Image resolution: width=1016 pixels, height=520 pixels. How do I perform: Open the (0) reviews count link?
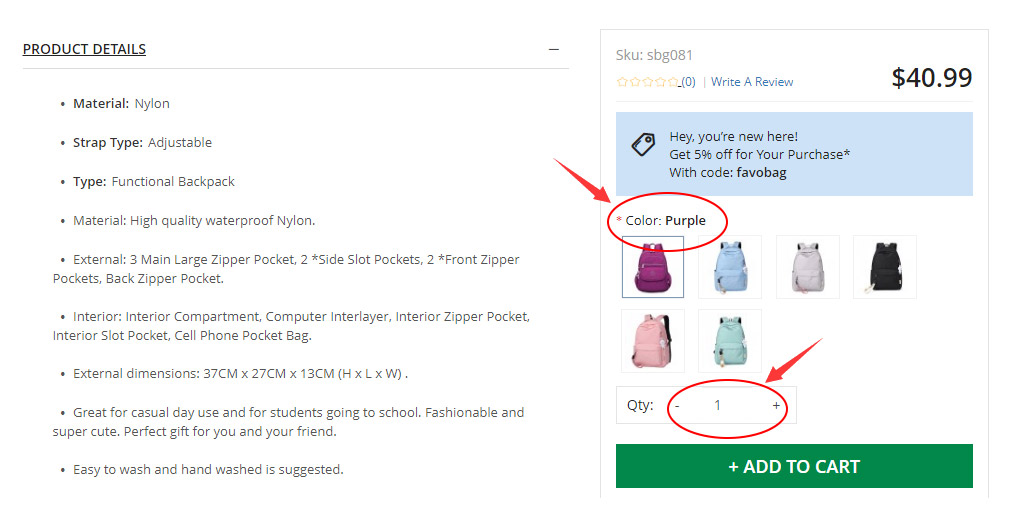(688, 82)
